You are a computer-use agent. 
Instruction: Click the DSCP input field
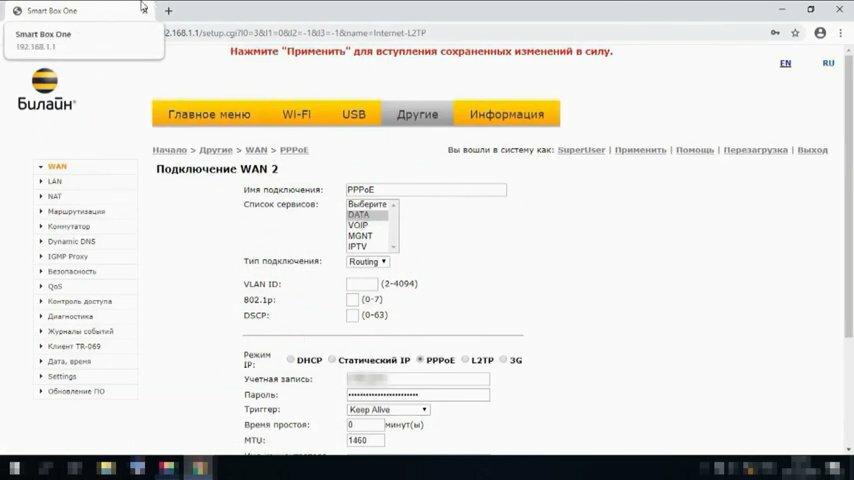click(x=352, y=315)
